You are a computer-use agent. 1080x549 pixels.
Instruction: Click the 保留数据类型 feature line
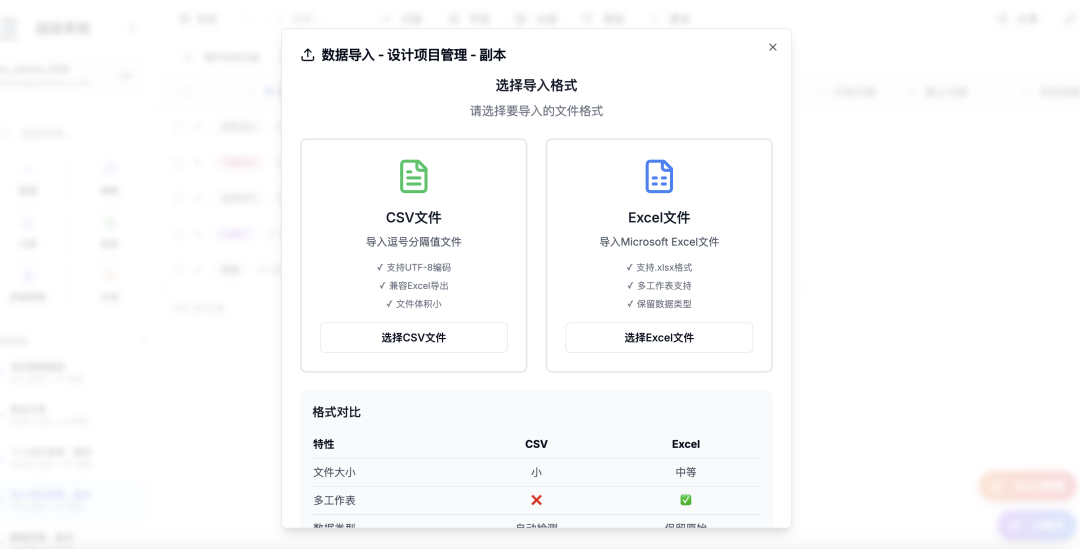tap(659, 304)
